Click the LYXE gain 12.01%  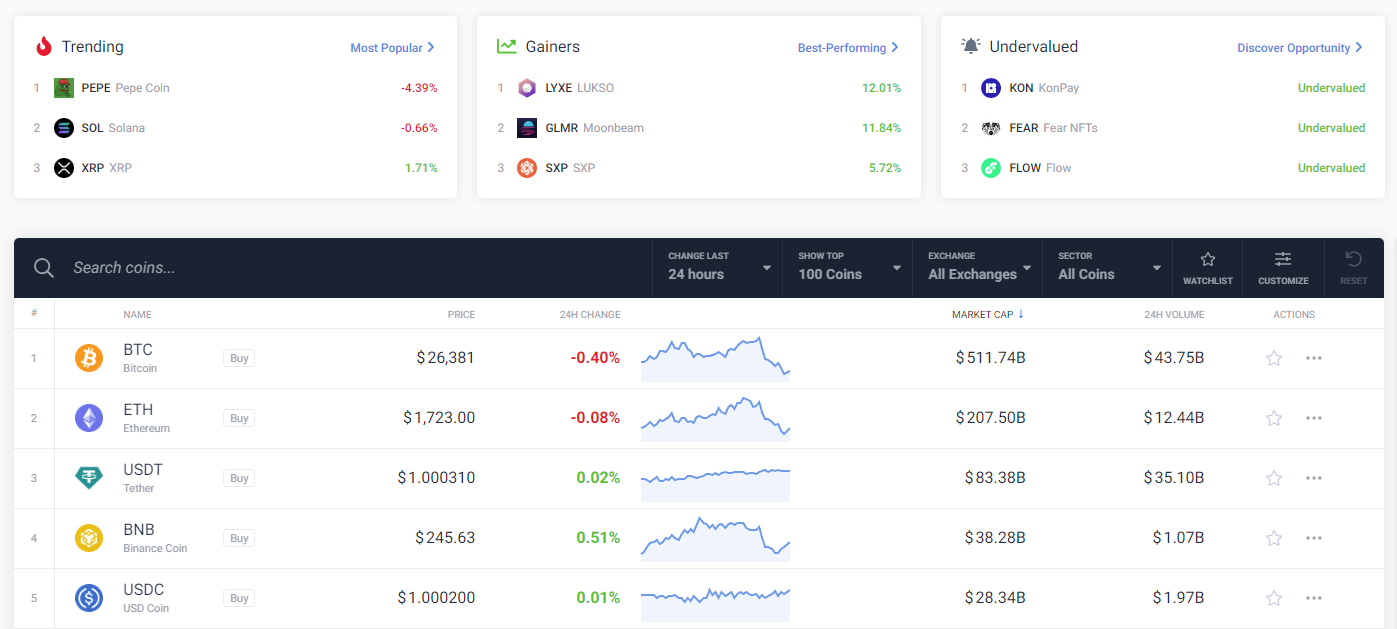coord(881,88)
